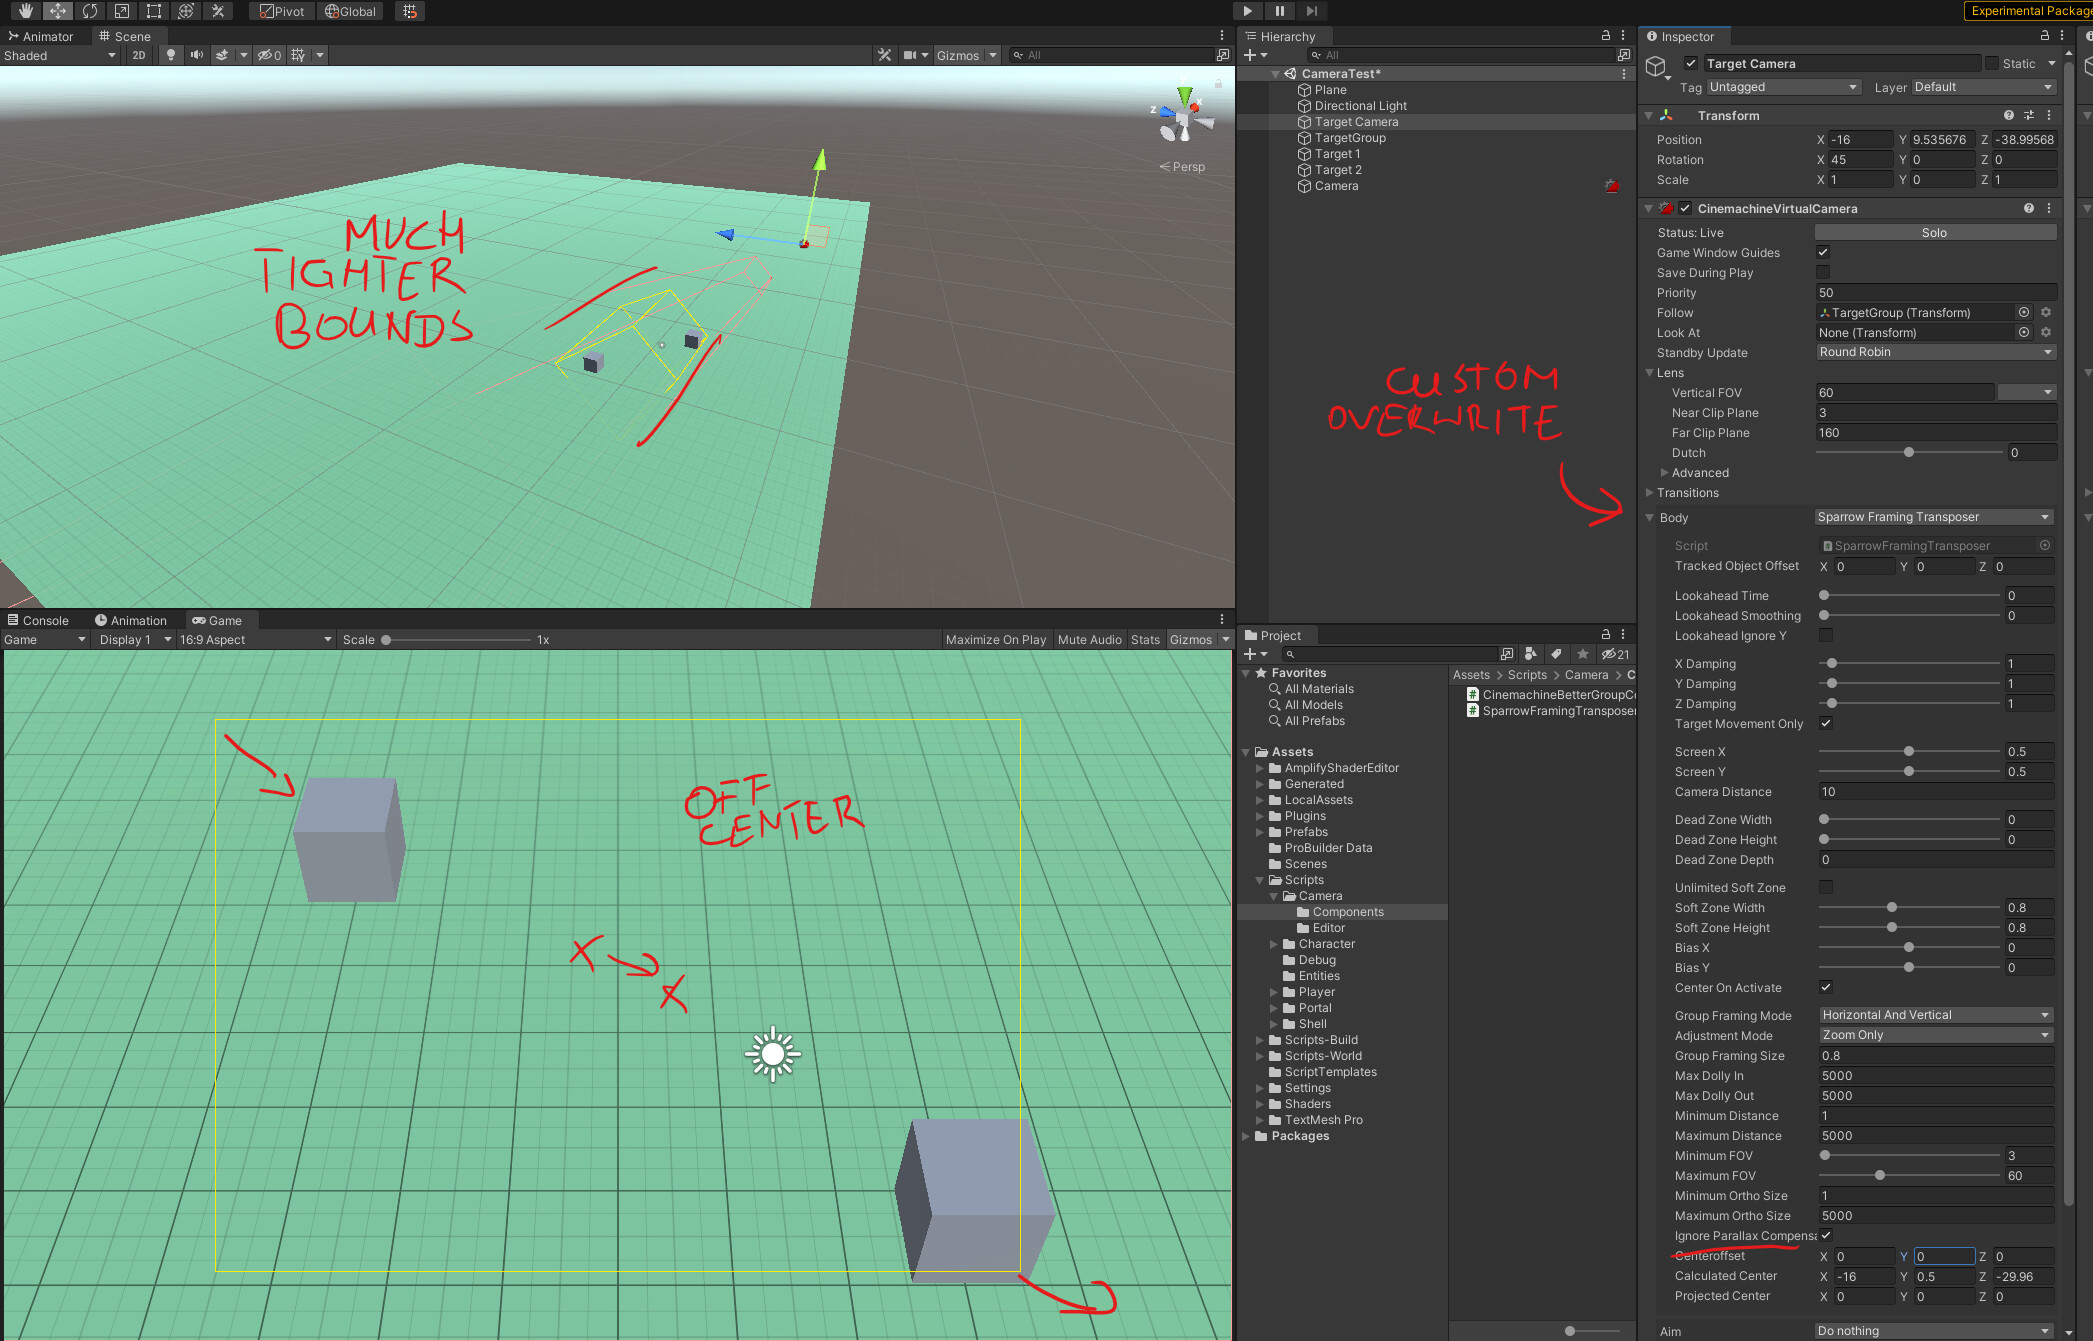This screenshot has width=2093, height=1341.
Task: Select the Rect transform tool
Action: [x=154, y=11]
